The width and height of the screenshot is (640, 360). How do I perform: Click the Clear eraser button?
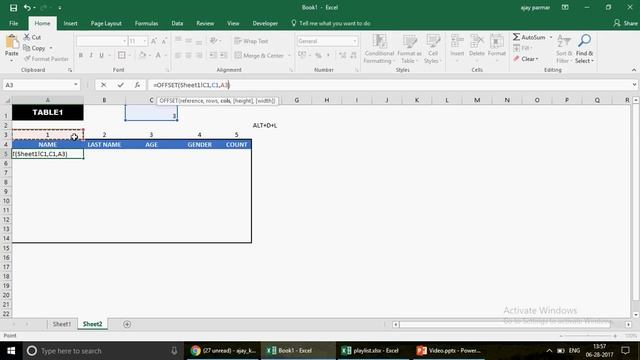[526, 59]
